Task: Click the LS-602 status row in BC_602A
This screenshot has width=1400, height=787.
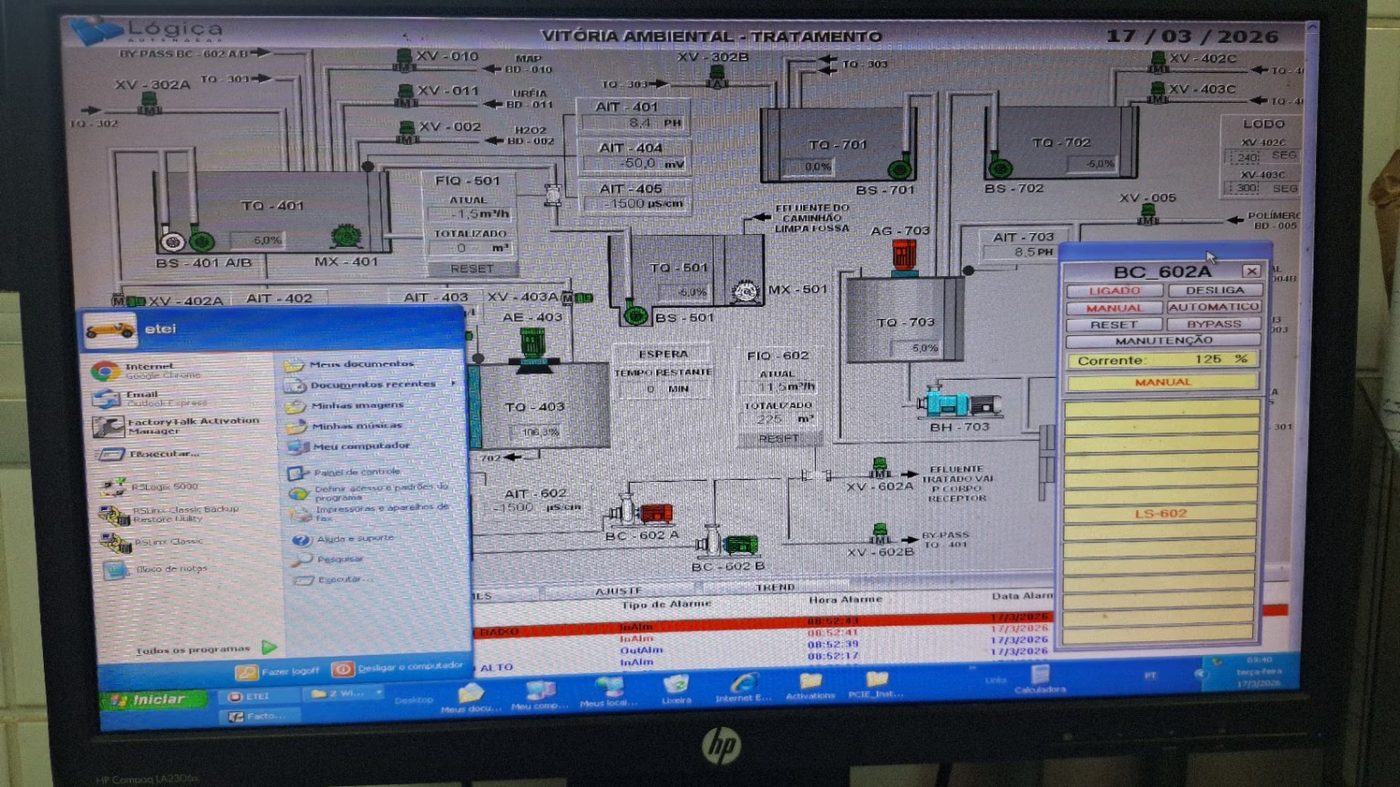Action: click(1161, 514)
